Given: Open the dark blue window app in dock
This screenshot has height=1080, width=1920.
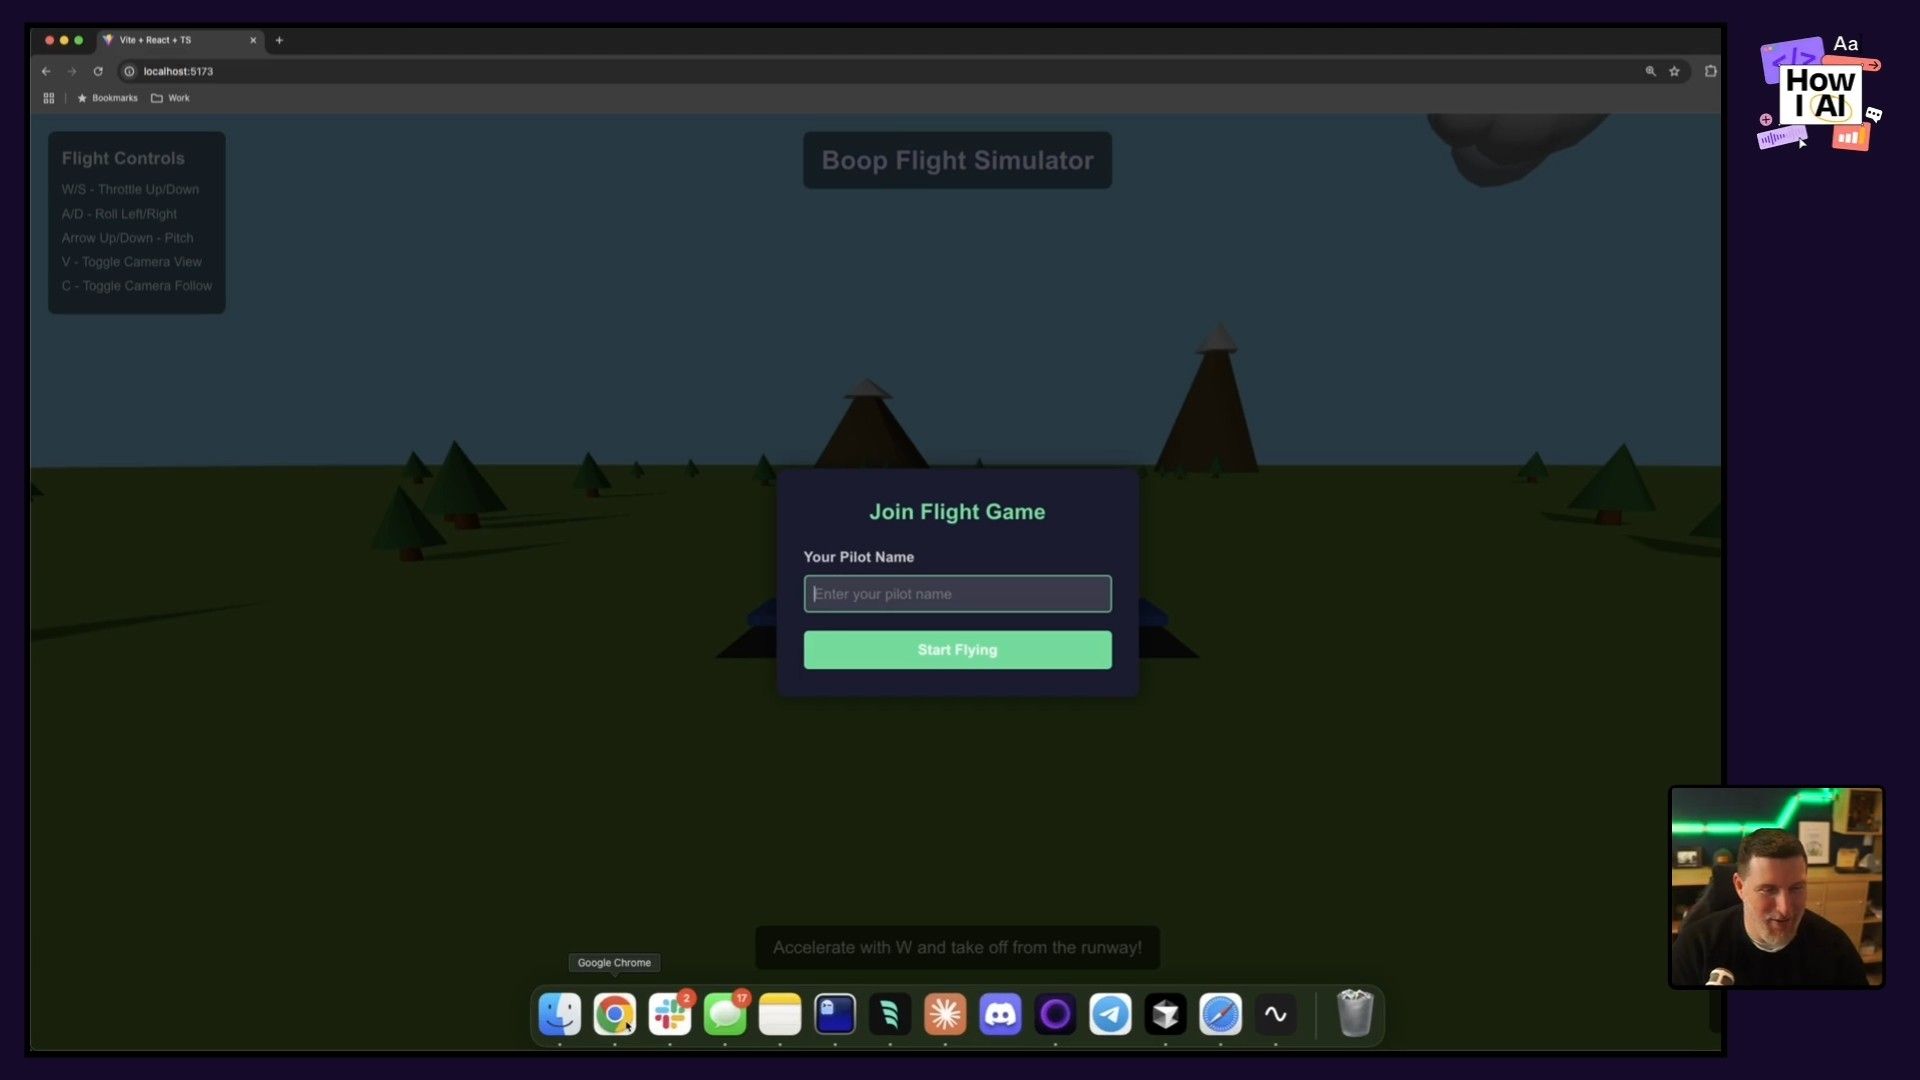Looking at the screenshot, I should tap(835, 1014).
